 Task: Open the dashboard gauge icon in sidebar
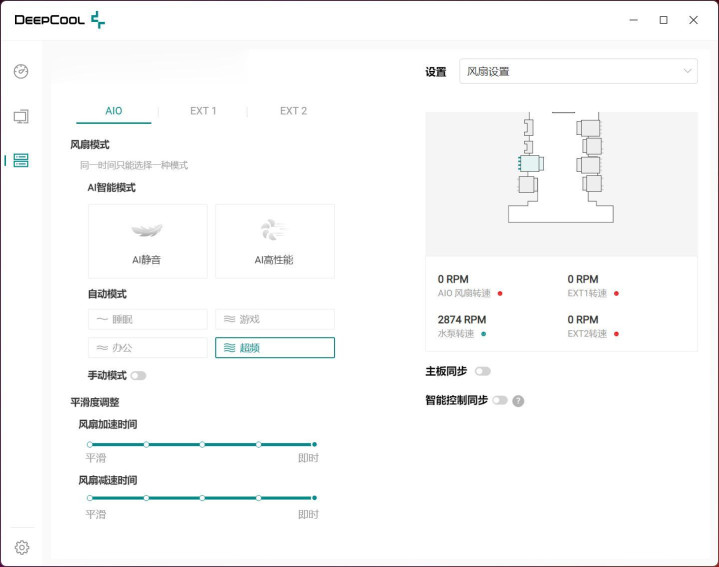(21, 72)
